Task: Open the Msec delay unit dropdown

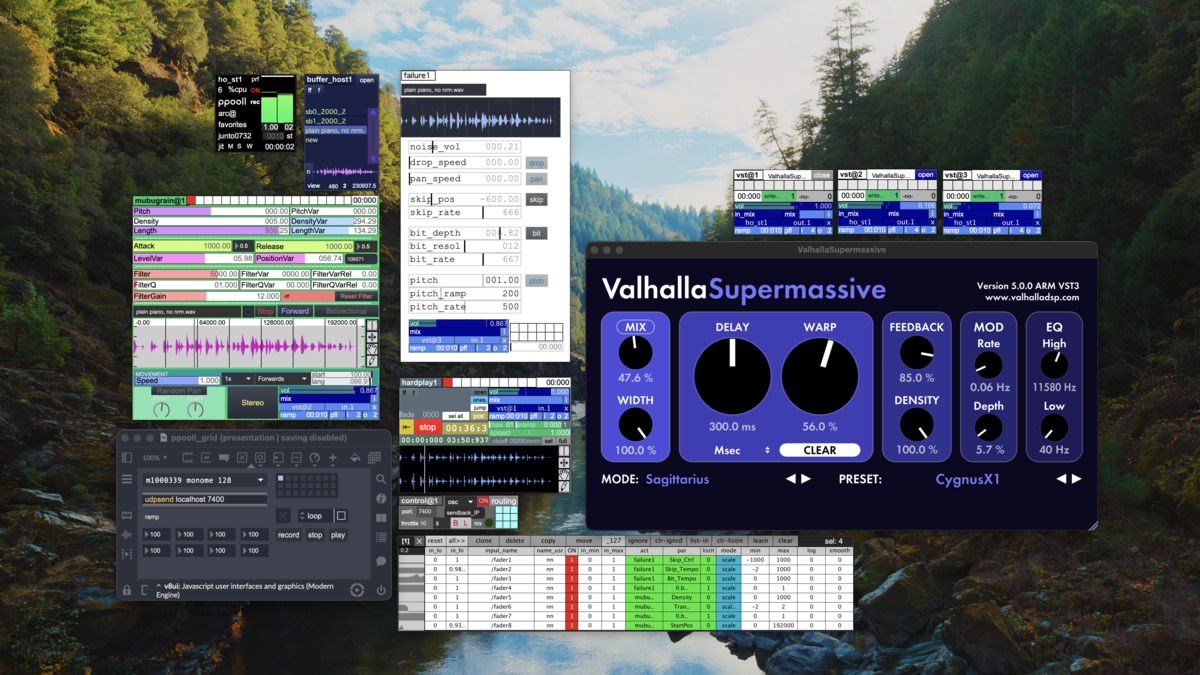Action: 740,450
